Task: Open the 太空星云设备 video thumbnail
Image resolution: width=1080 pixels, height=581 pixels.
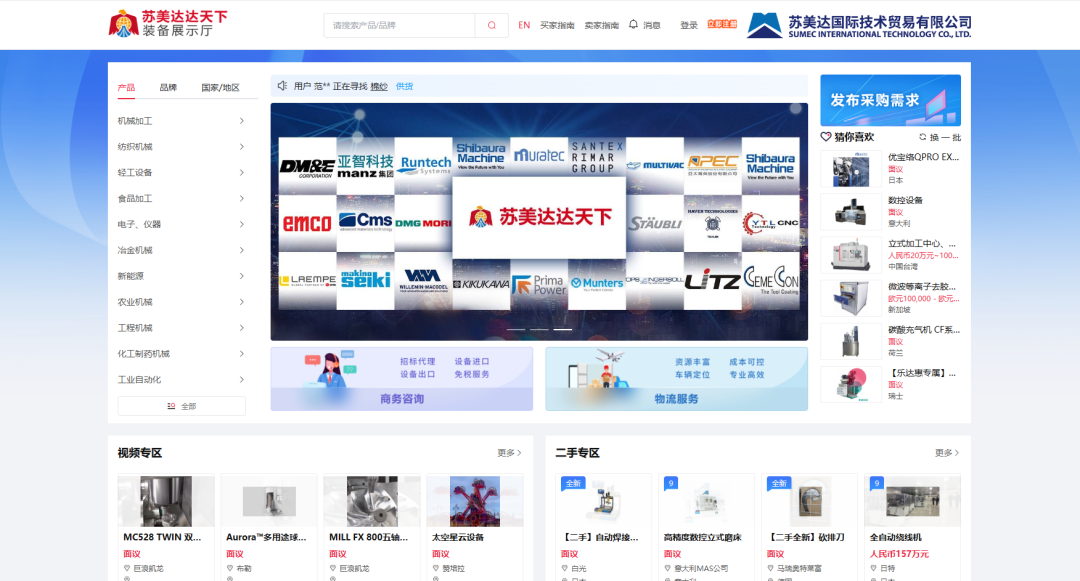Action: [475, 501]
